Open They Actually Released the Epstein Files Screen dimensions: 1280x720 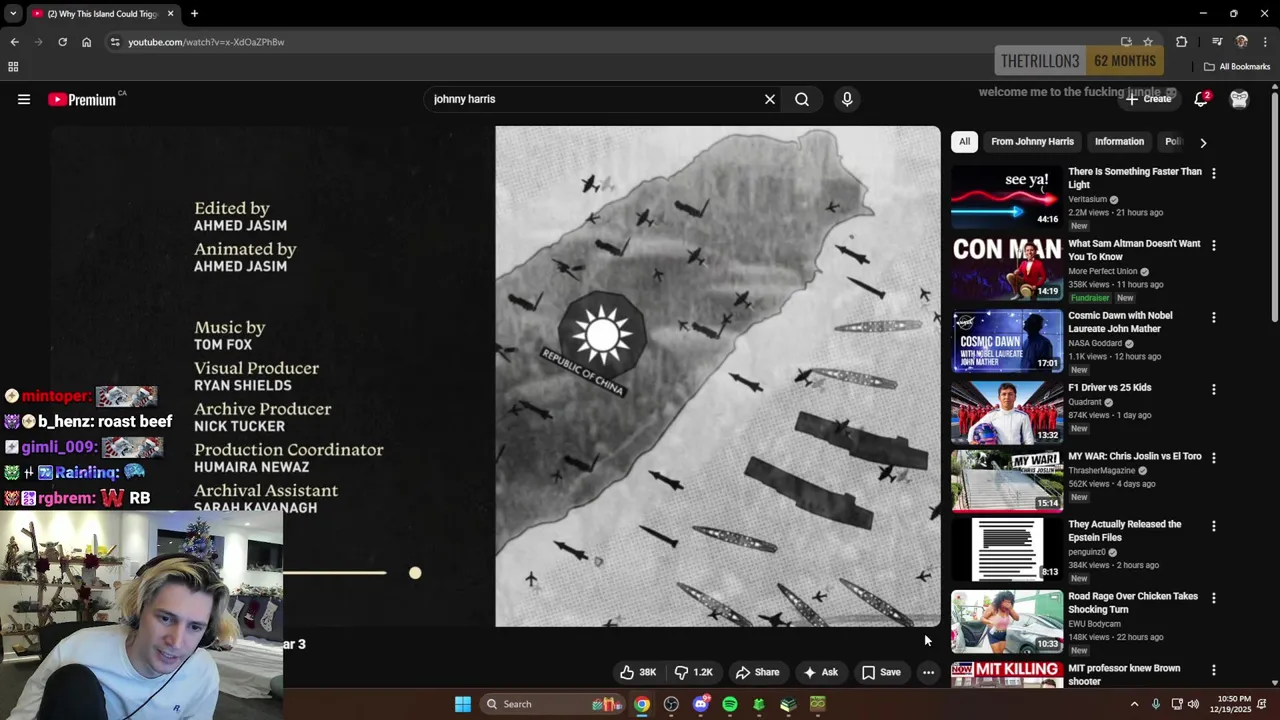pyautogui.click(x=1124, y=531)
